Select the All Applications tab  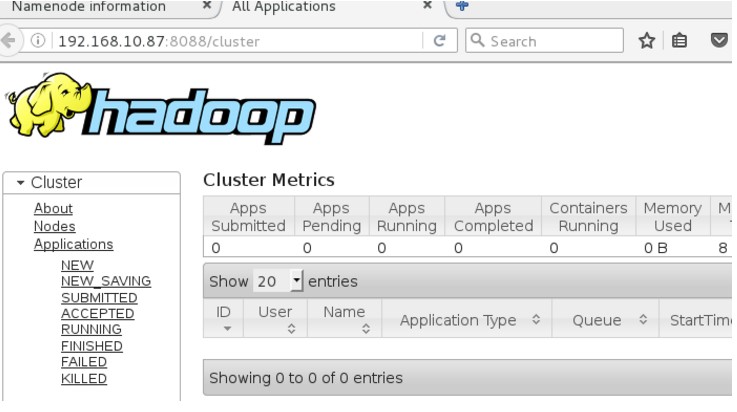pyautogui.click(x=283, y=7)
